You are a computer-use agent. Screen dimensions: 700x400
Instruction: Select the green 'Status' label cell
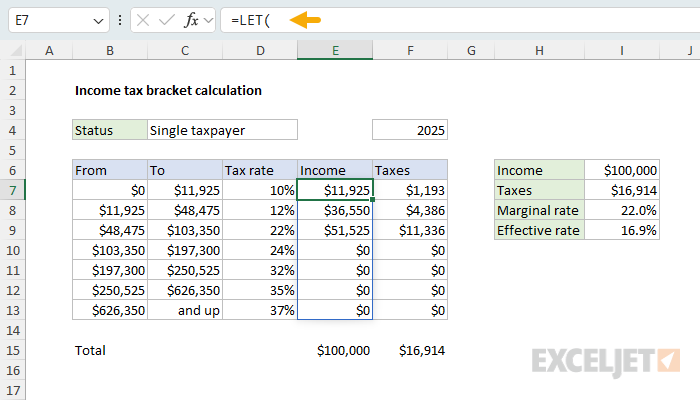110,130
